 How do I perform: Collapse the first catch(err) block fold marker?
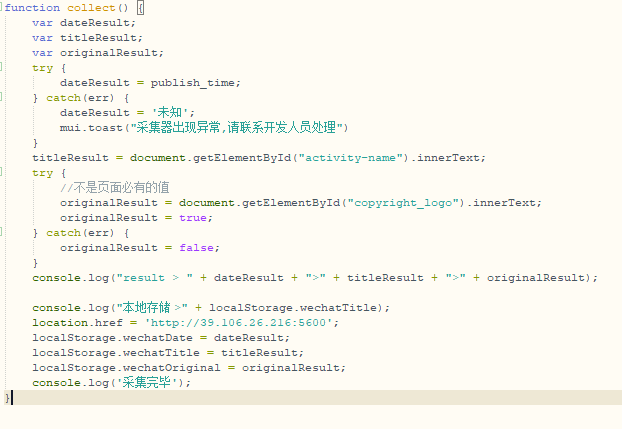tap(3, 98)
